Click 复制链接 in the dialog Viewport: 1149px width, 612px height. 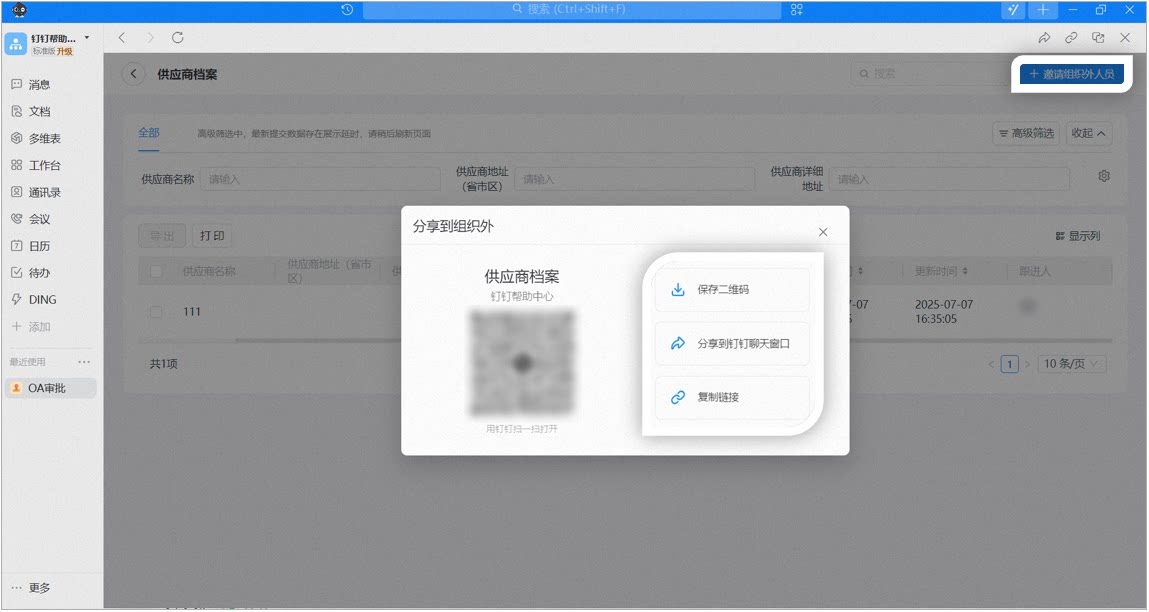732,397
